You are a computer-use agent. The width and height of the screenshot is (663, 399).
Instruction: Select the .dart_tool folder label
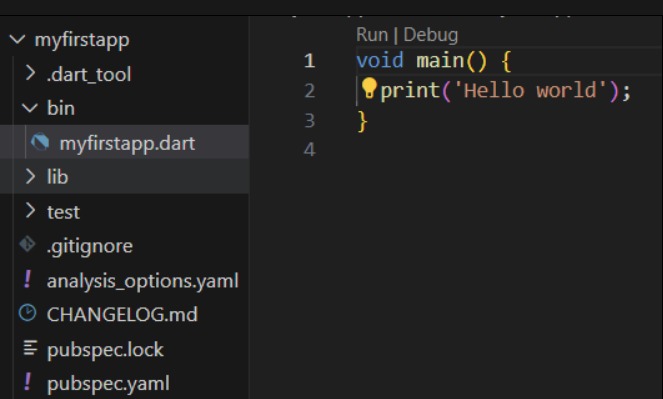point(89,74)
